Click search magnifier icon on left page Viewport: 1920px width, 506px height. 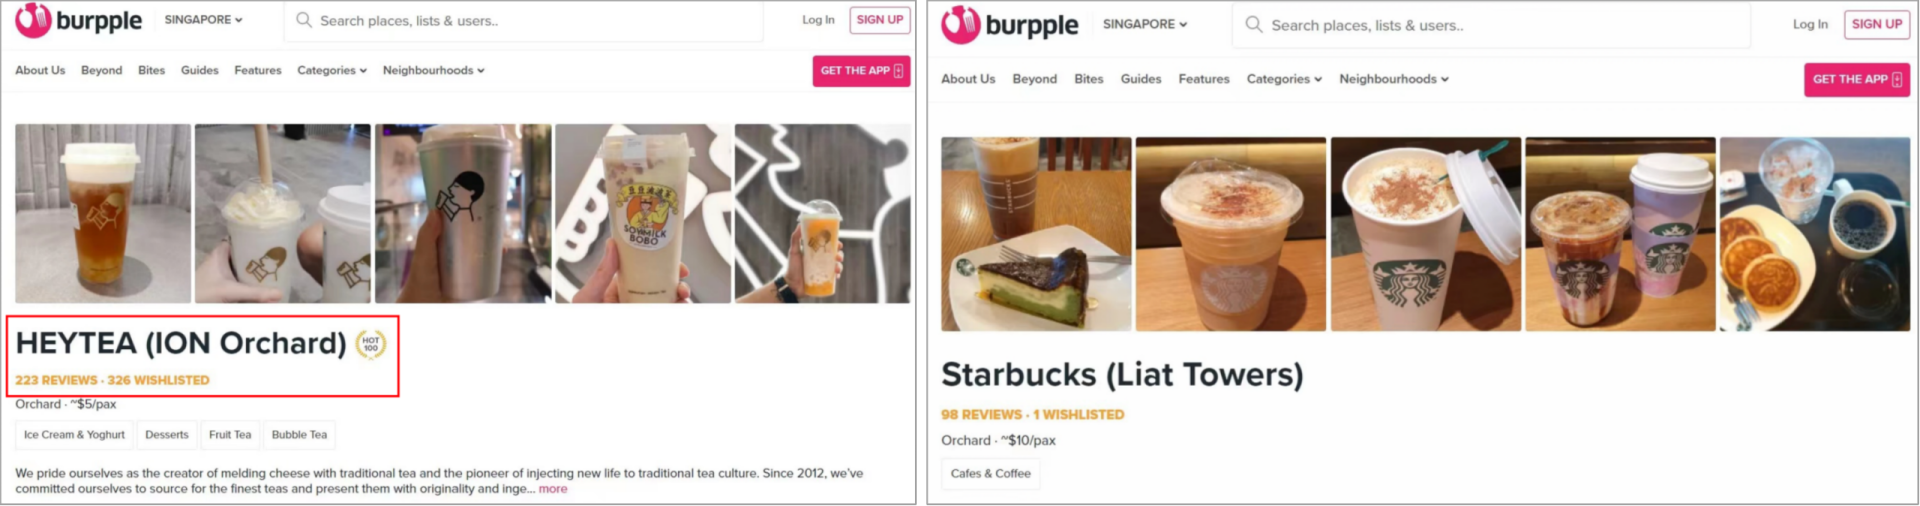[x=304, y=20]
